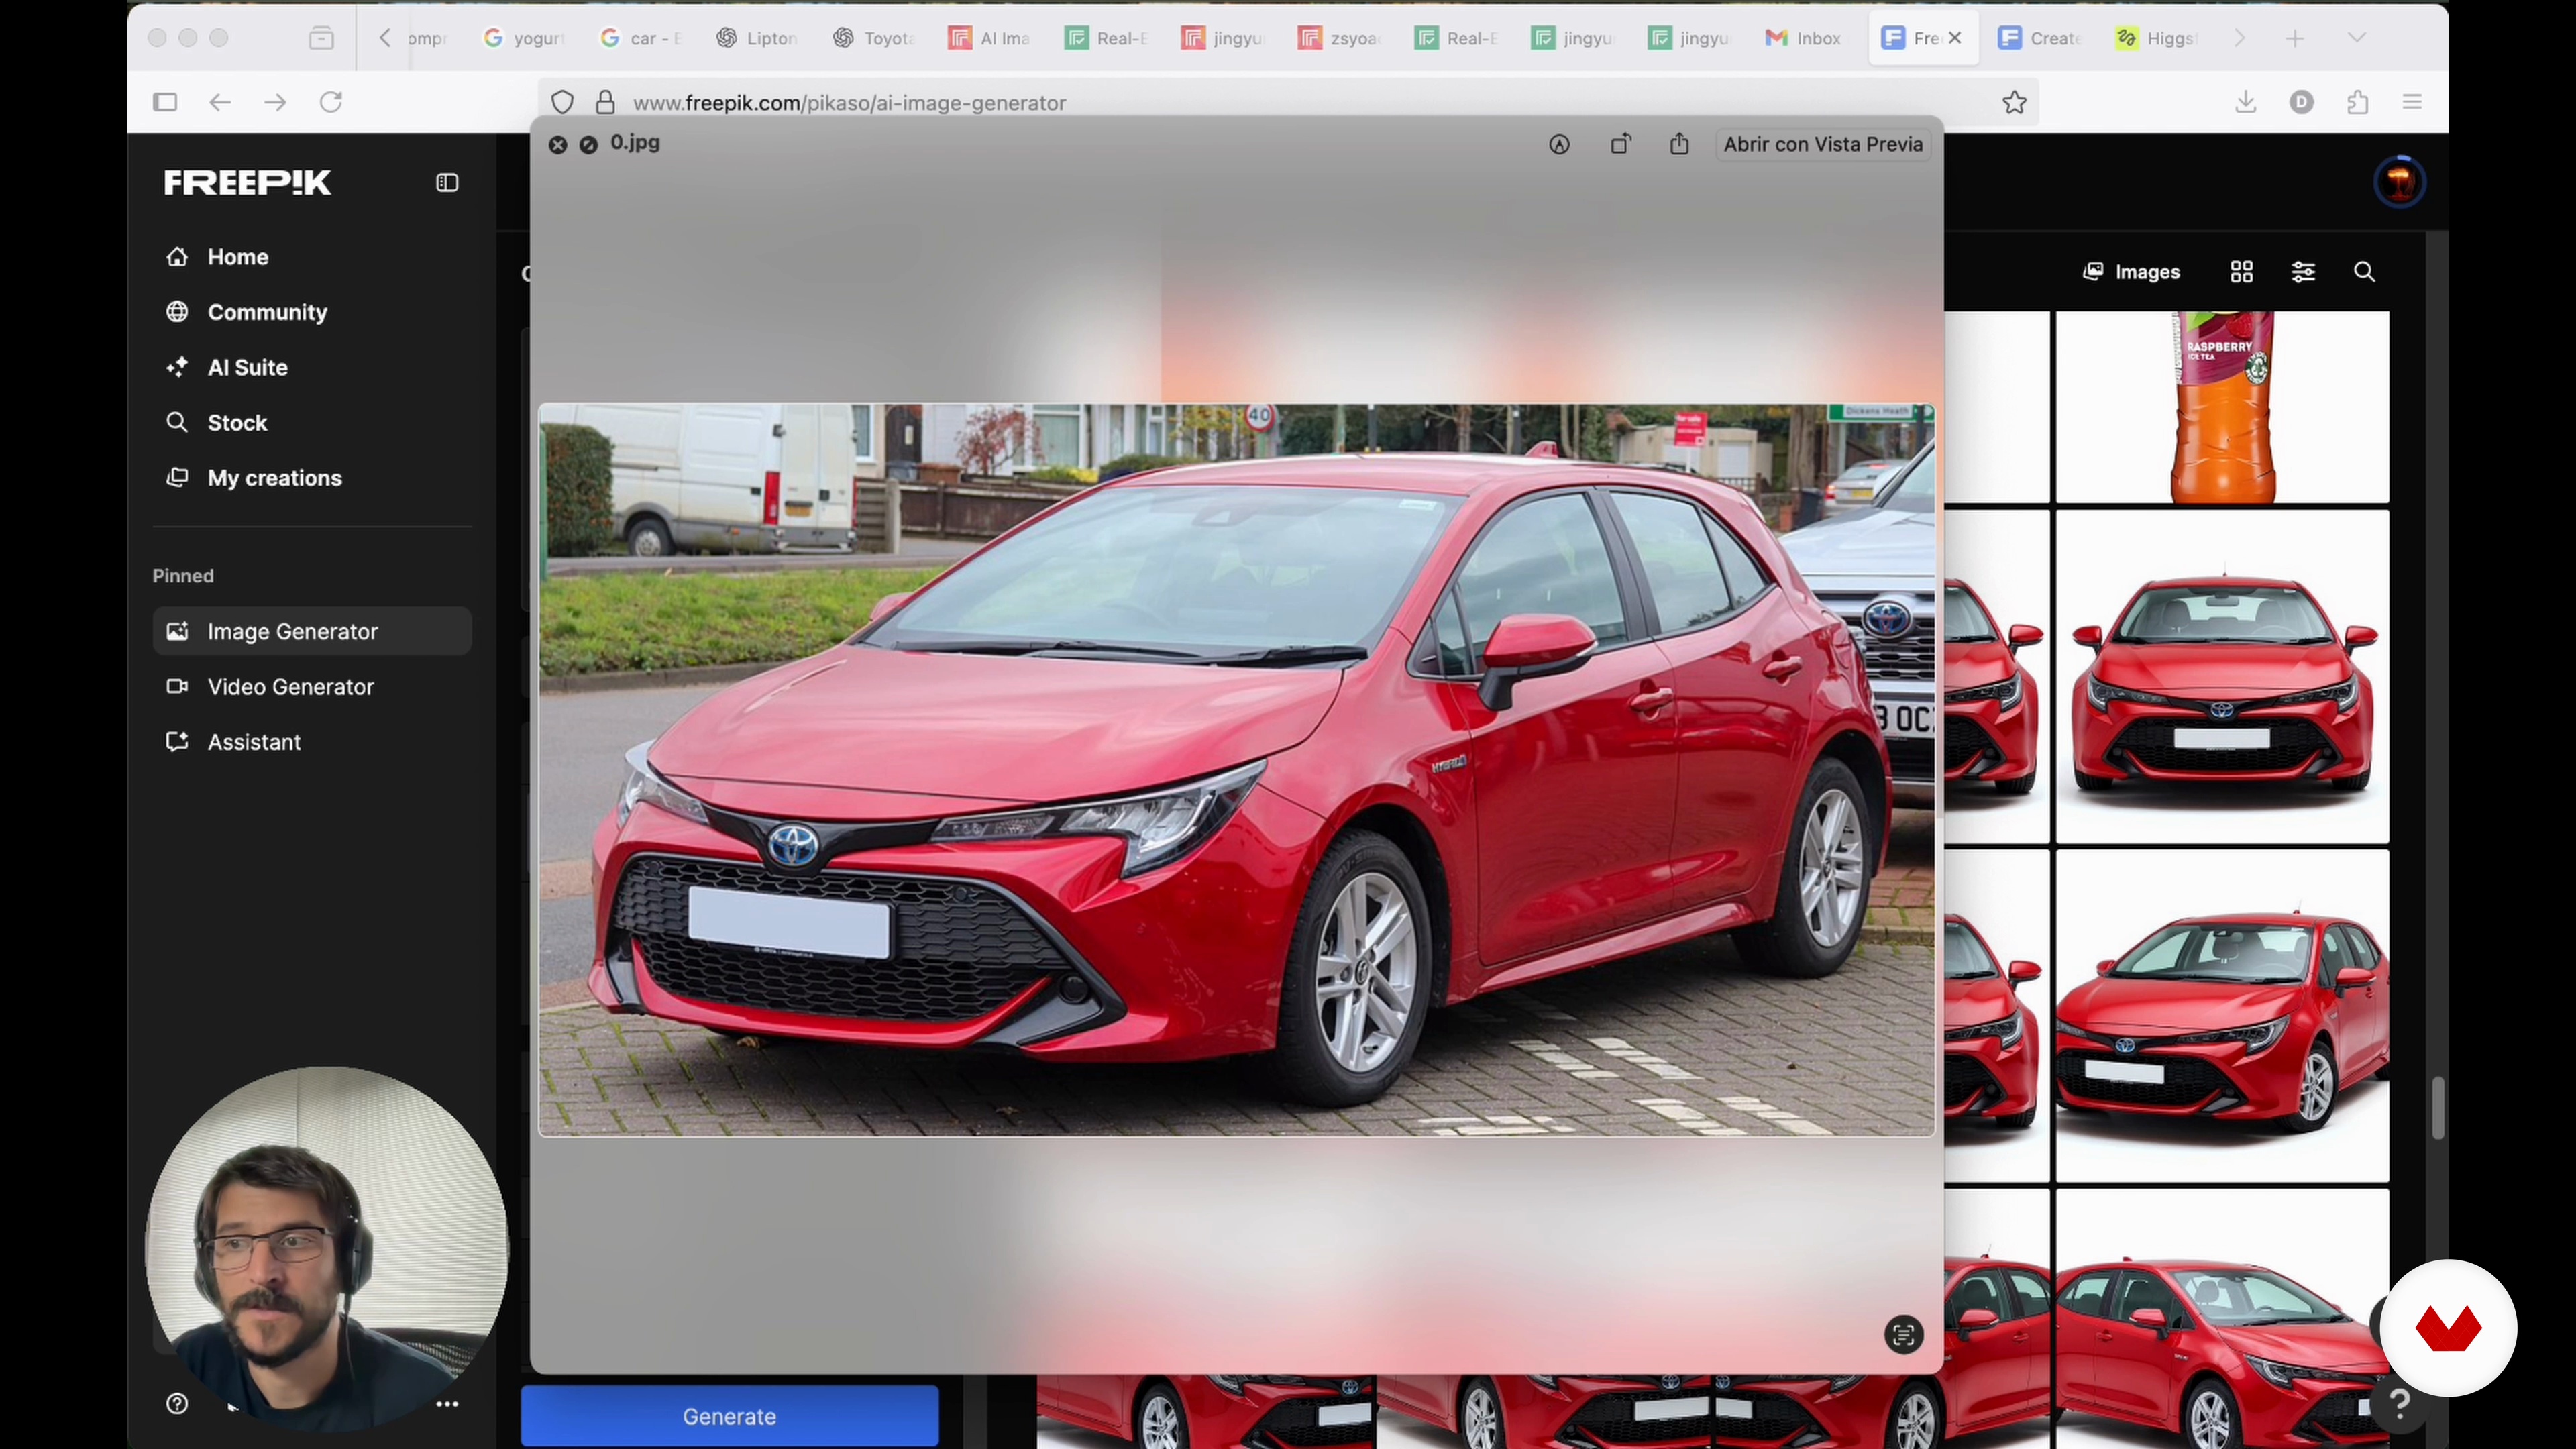2576x1449 pixels.
Task: Click the site padlock icon
Action: click(605, 102)
